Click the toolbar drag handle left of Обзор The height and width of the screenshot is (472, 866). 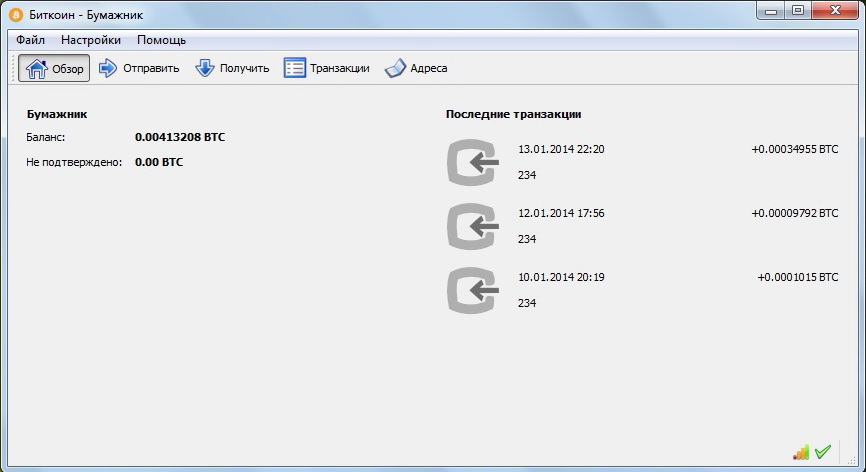point(13,68)
